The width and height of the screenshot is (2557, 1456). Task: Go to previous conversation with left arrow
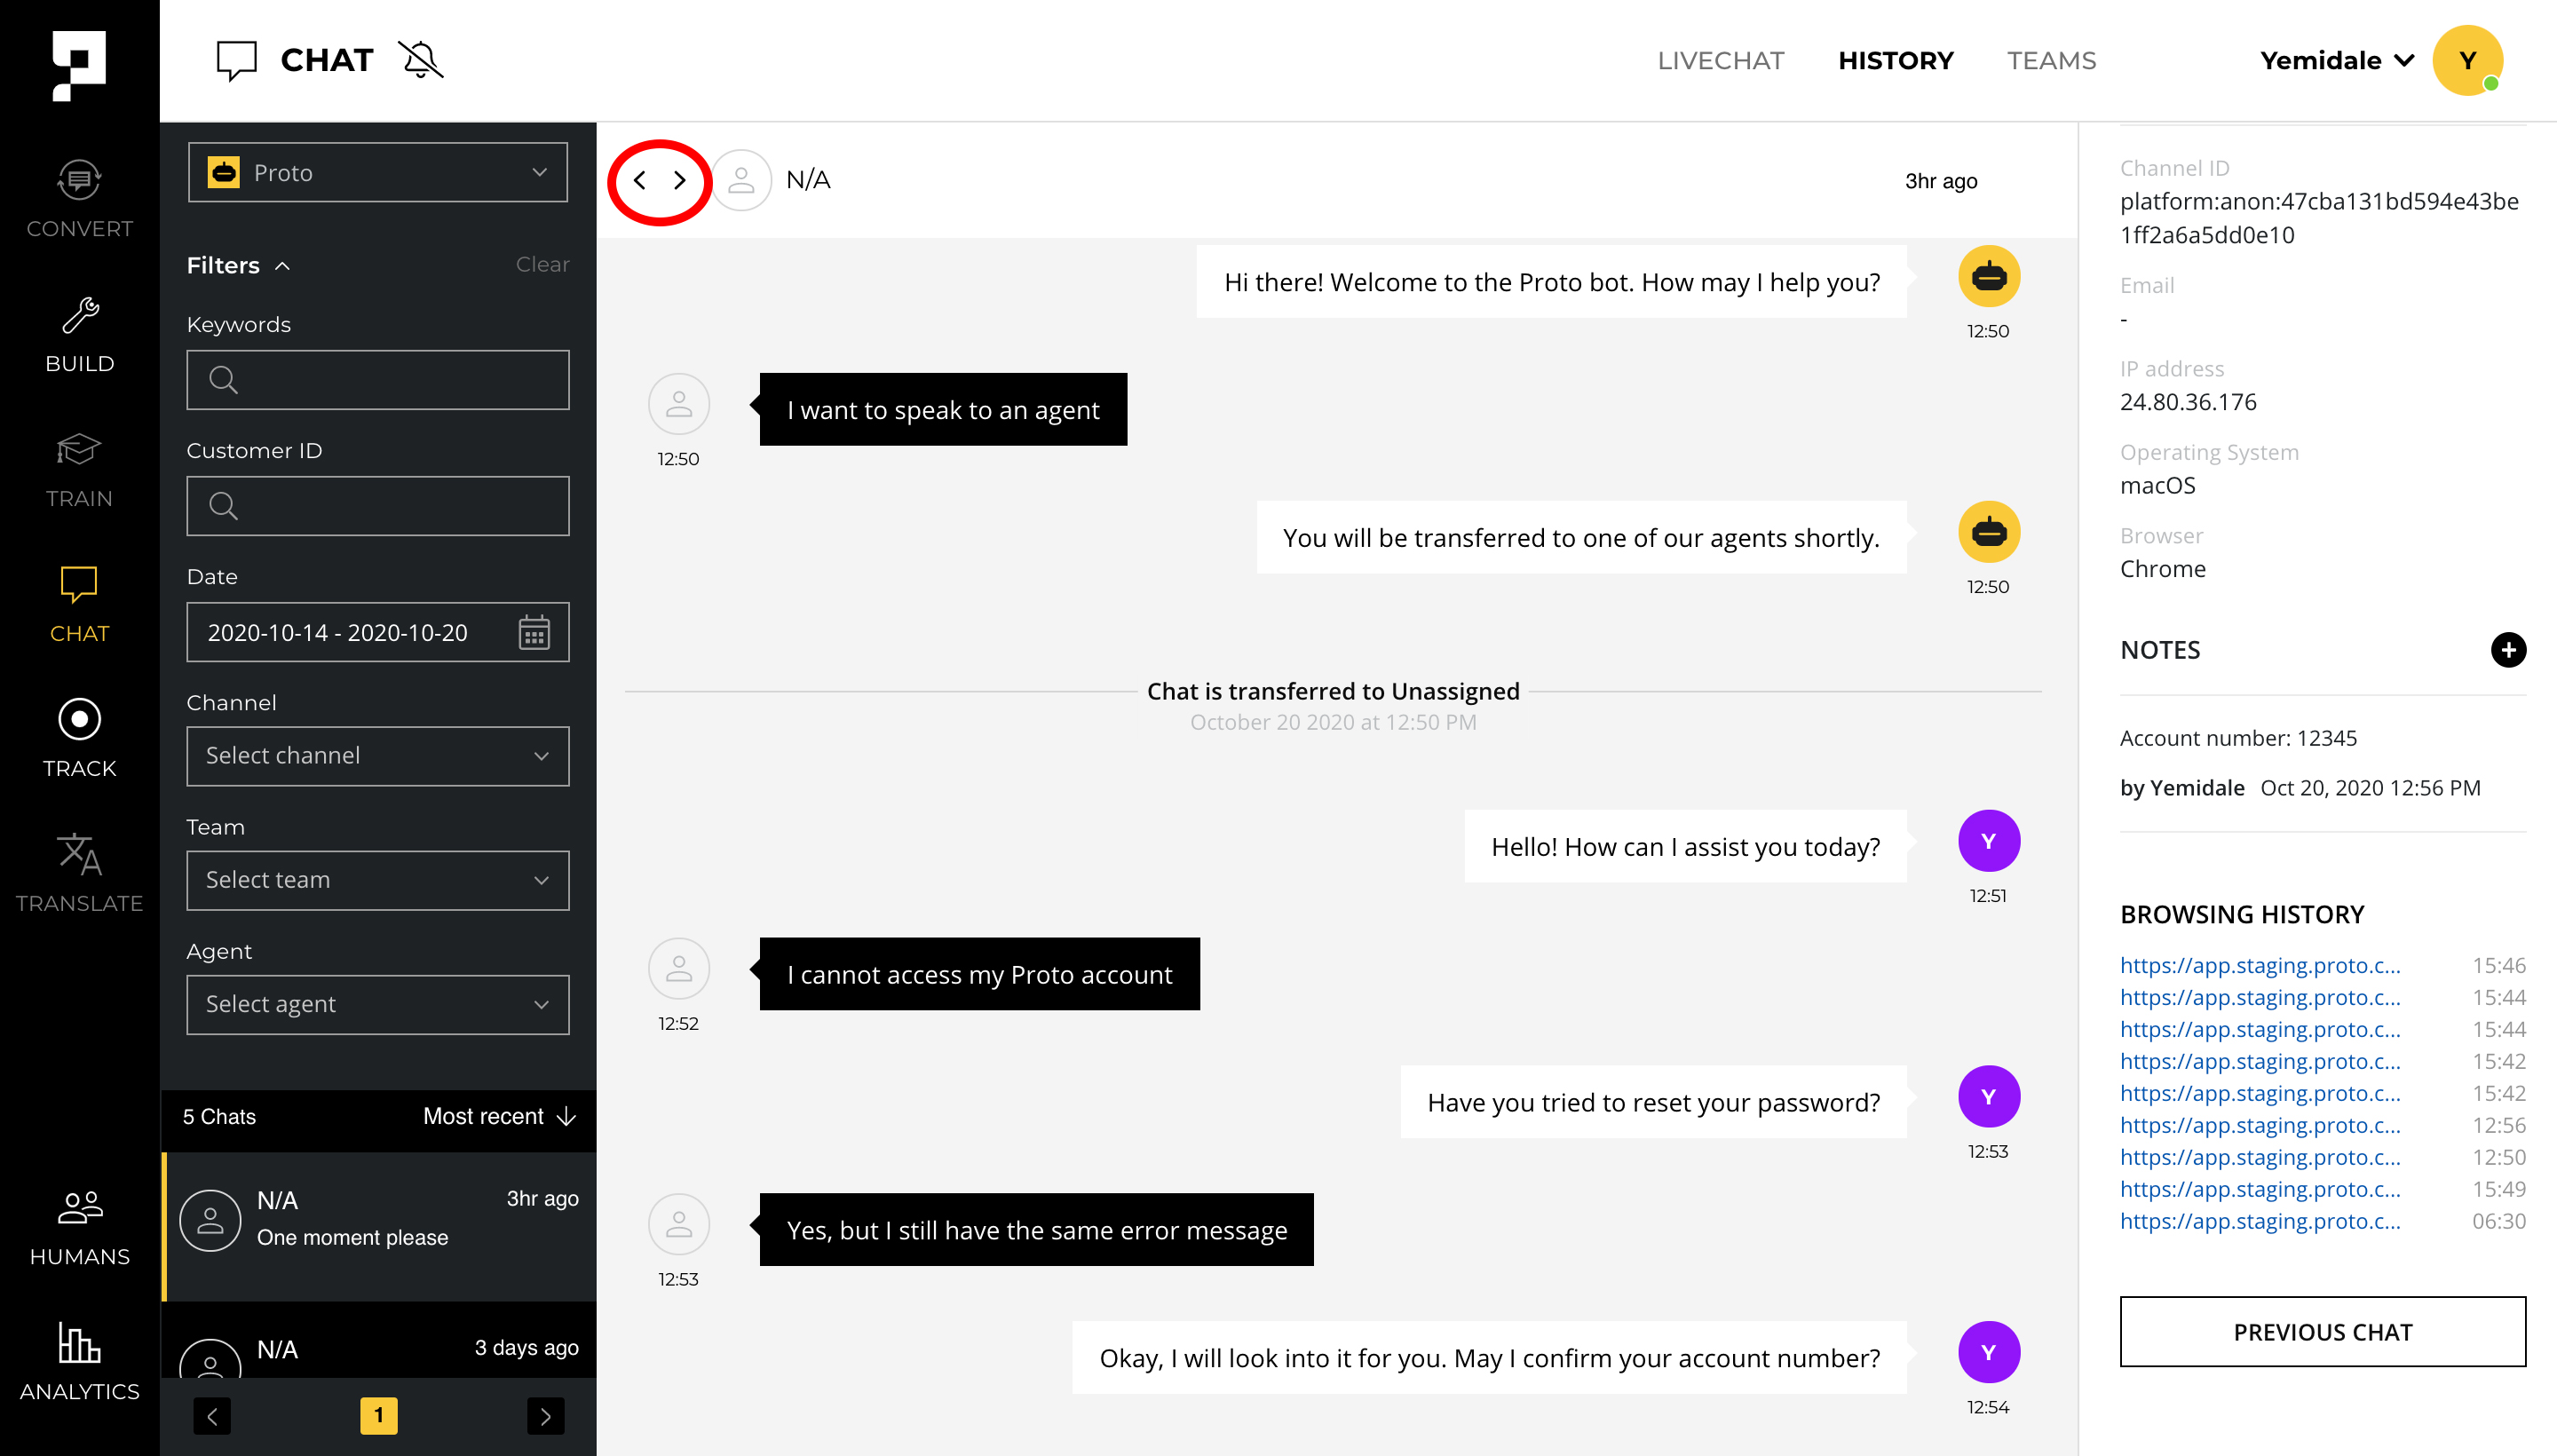pos(640,180)
